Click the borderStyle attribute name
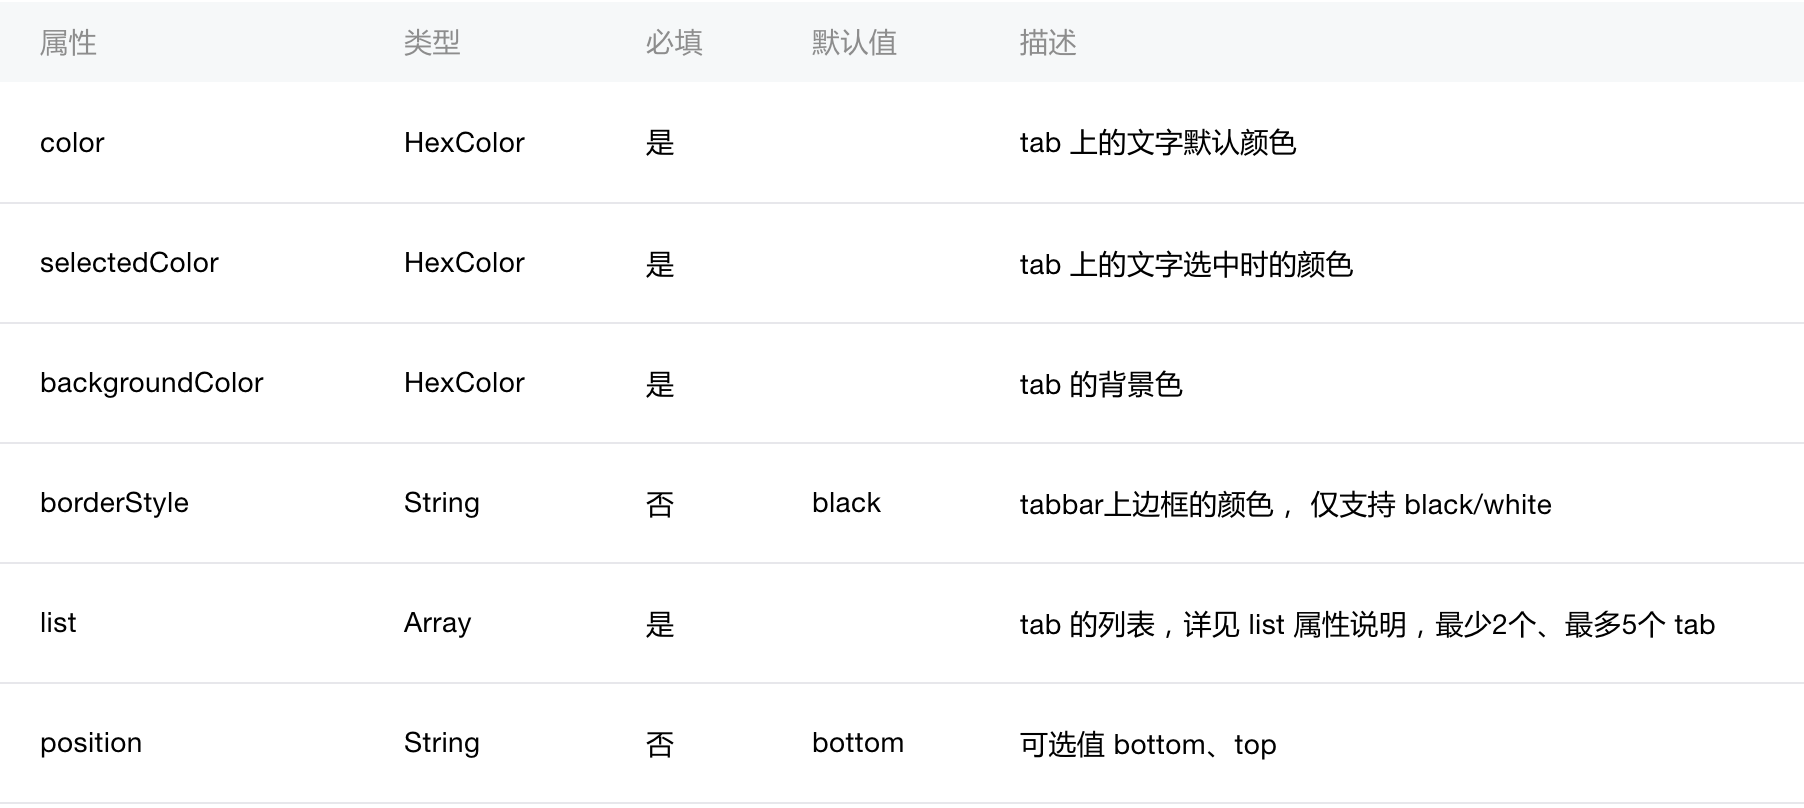The height and width of the screenshot is (808, 1804). [x=114, y=503]
